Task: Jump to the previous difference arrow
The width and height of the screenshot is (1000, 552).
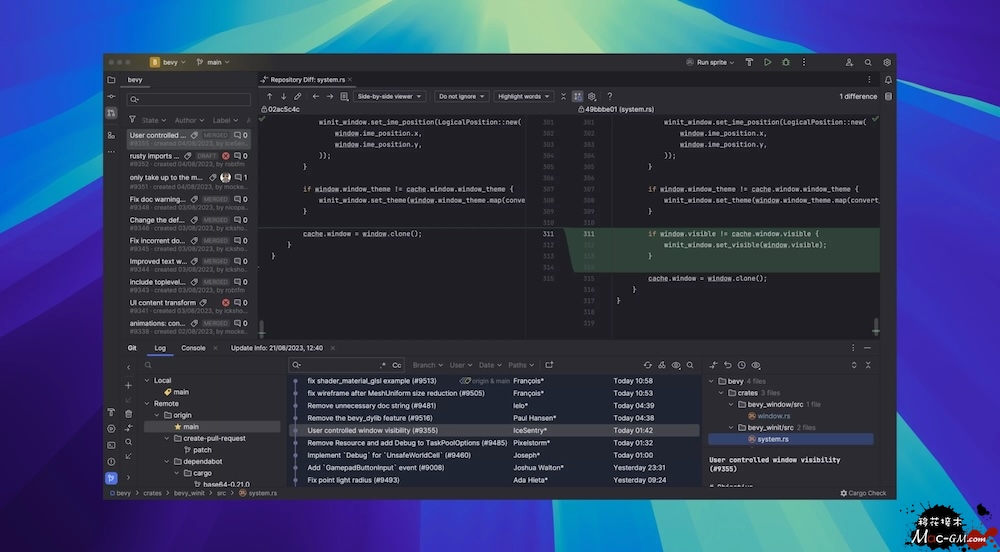Action: click(x=269, y=97)
